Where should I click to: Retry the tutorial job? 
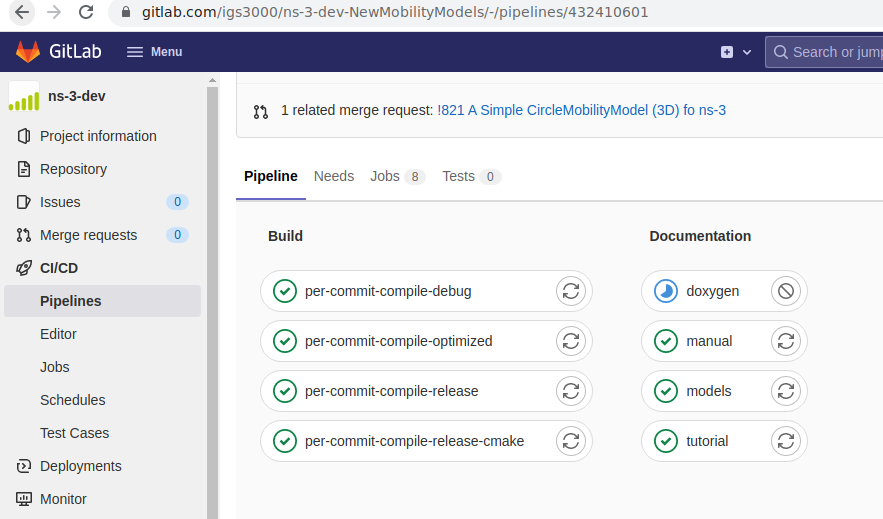tap(786, 441)
